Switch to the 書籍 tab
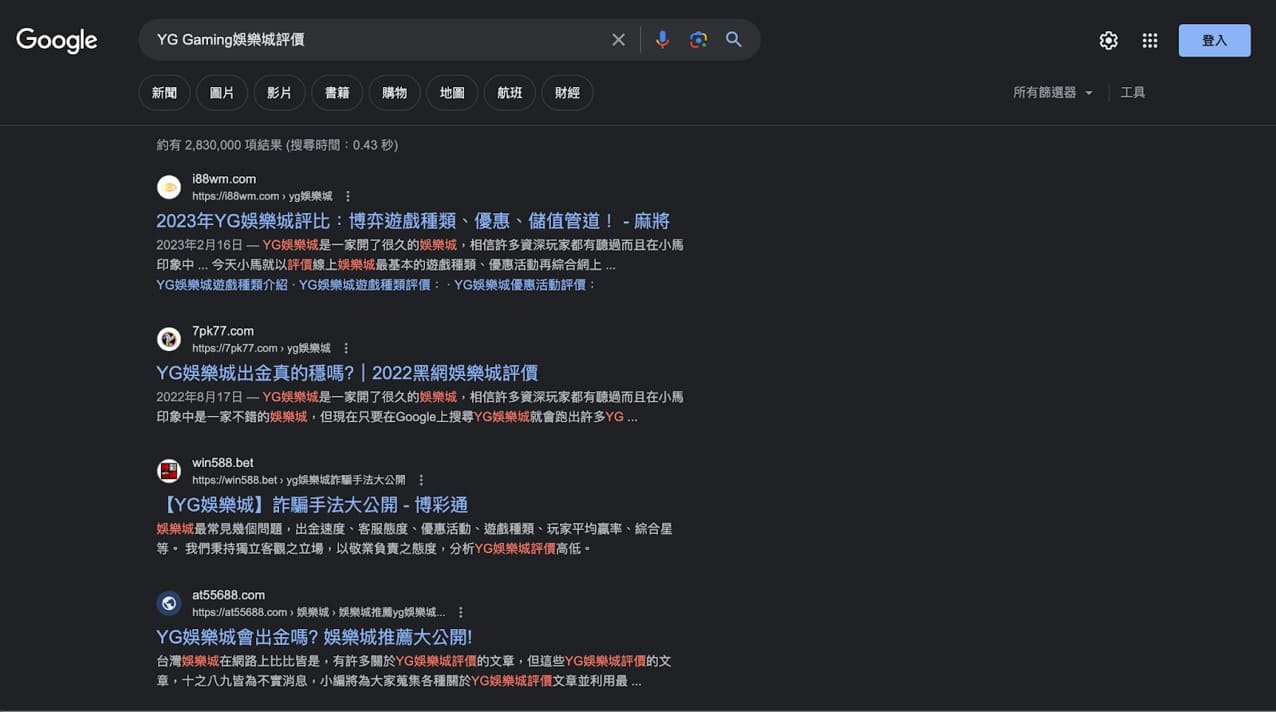The width and height of the screenshot is (1276, 712). tap(337, 93)
